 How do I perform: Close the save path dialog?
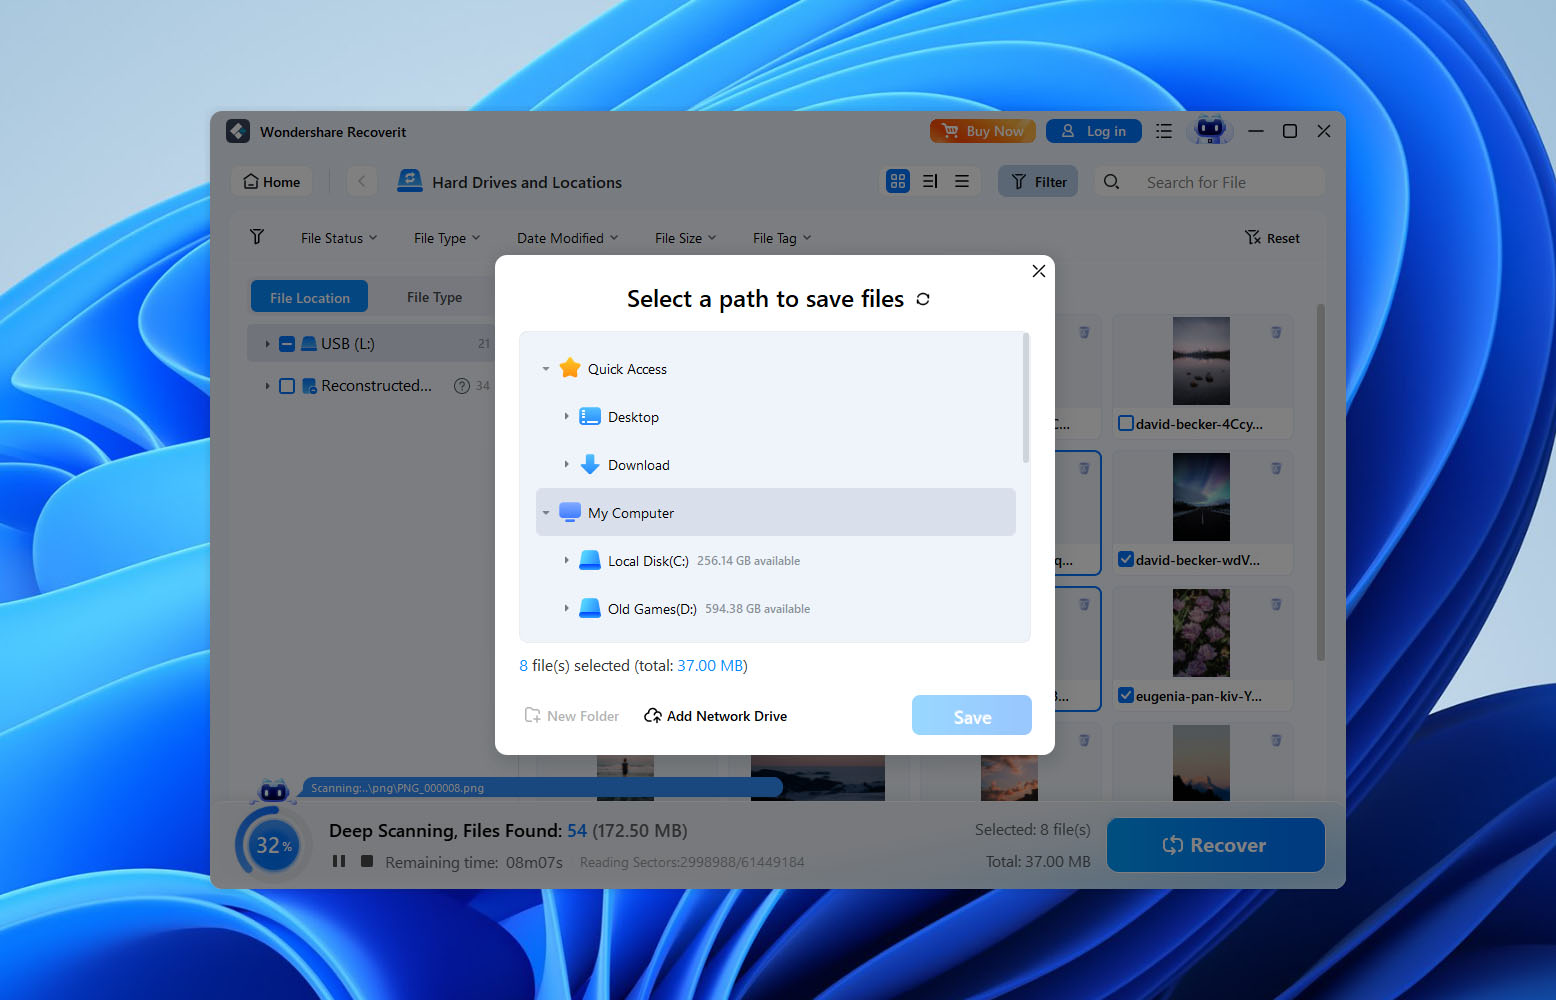[1039, 271]
